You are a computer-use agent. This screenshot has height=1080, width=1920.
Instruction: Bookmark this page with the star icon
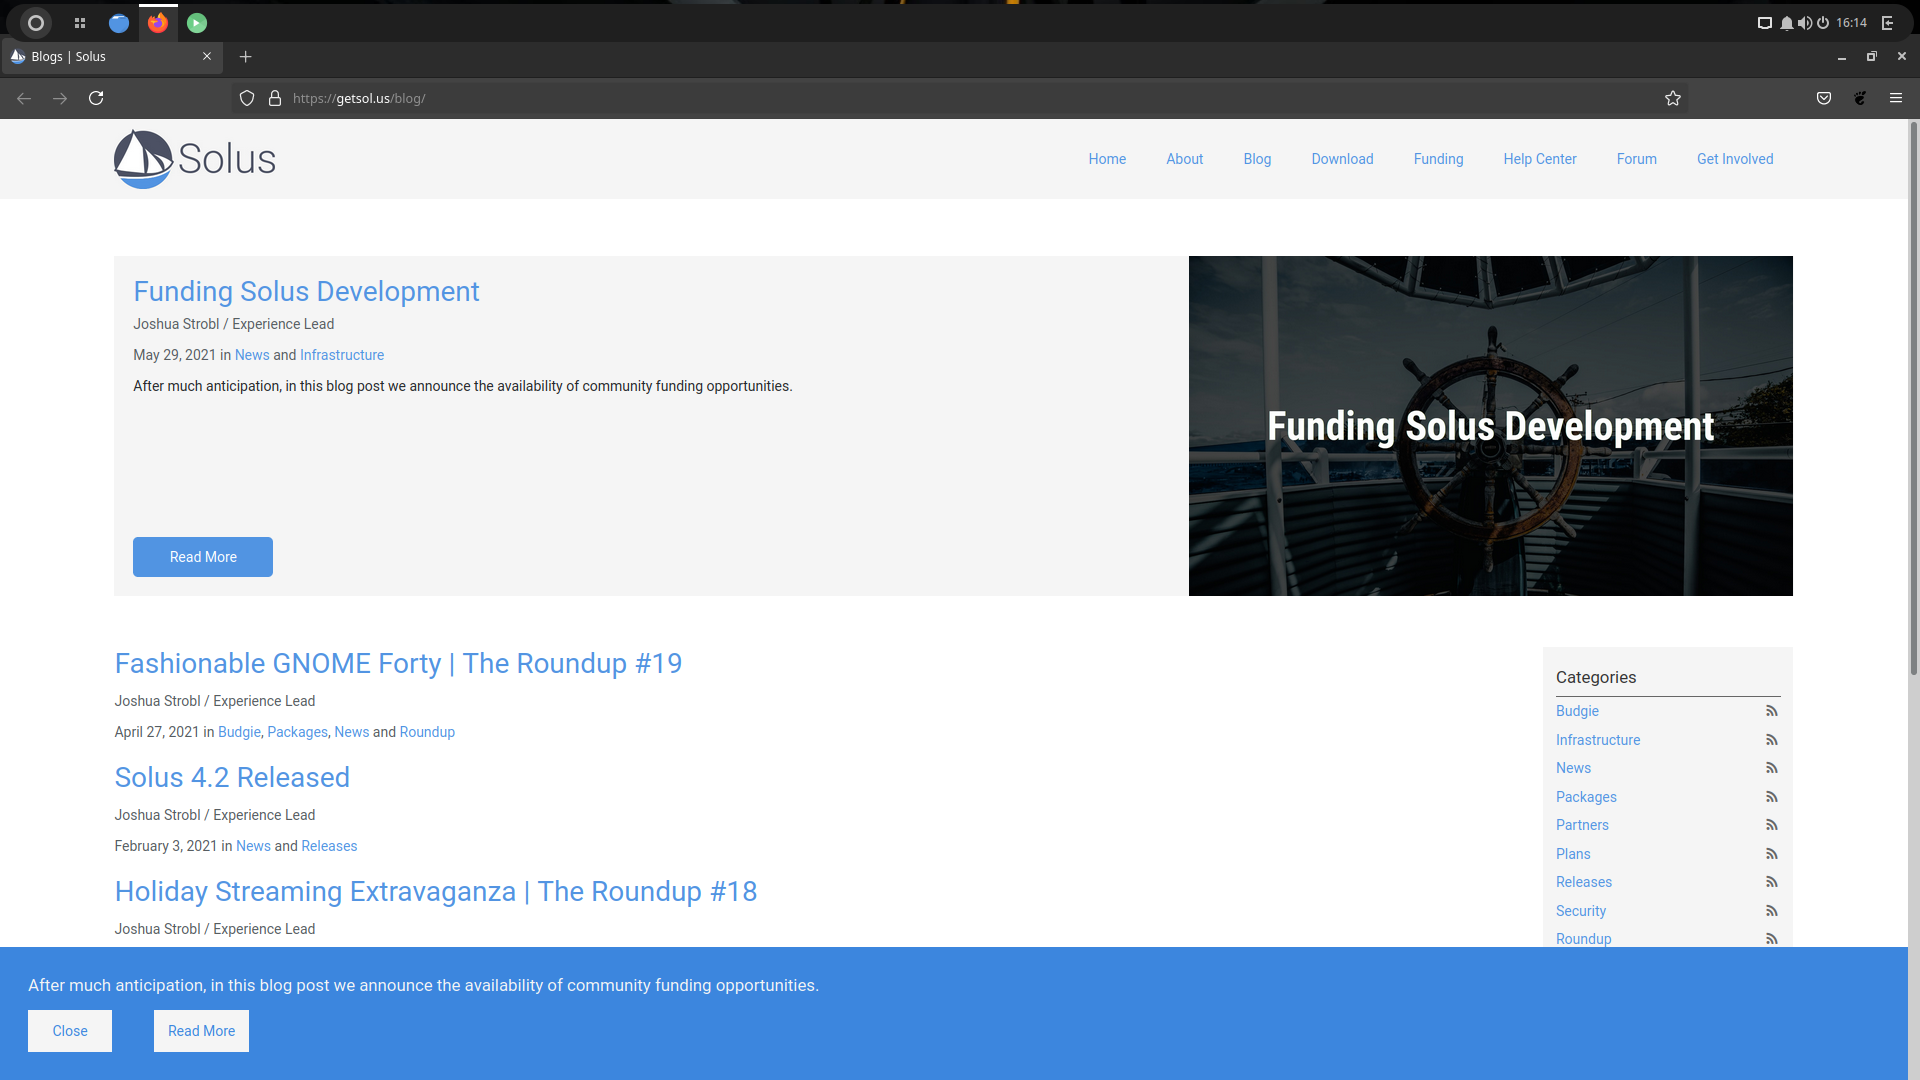pos(1673,98)
